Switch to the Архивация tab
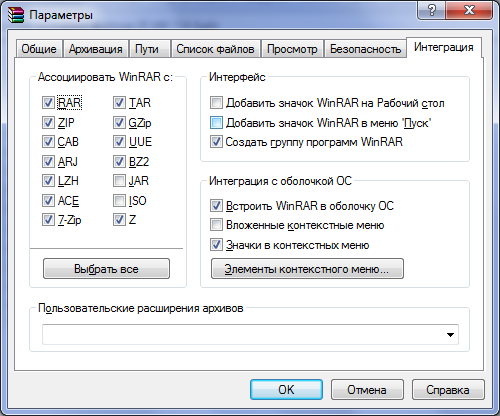The width and height of the screenshot is (500, 416). [x=96, y=49]
